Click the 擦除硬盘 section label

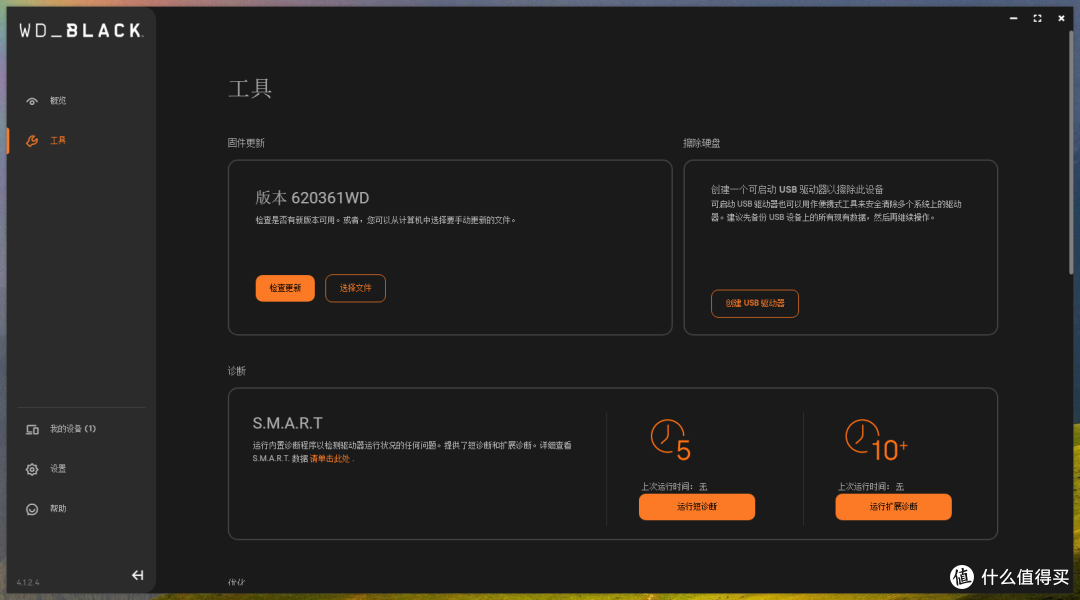(x=701, y=143)
